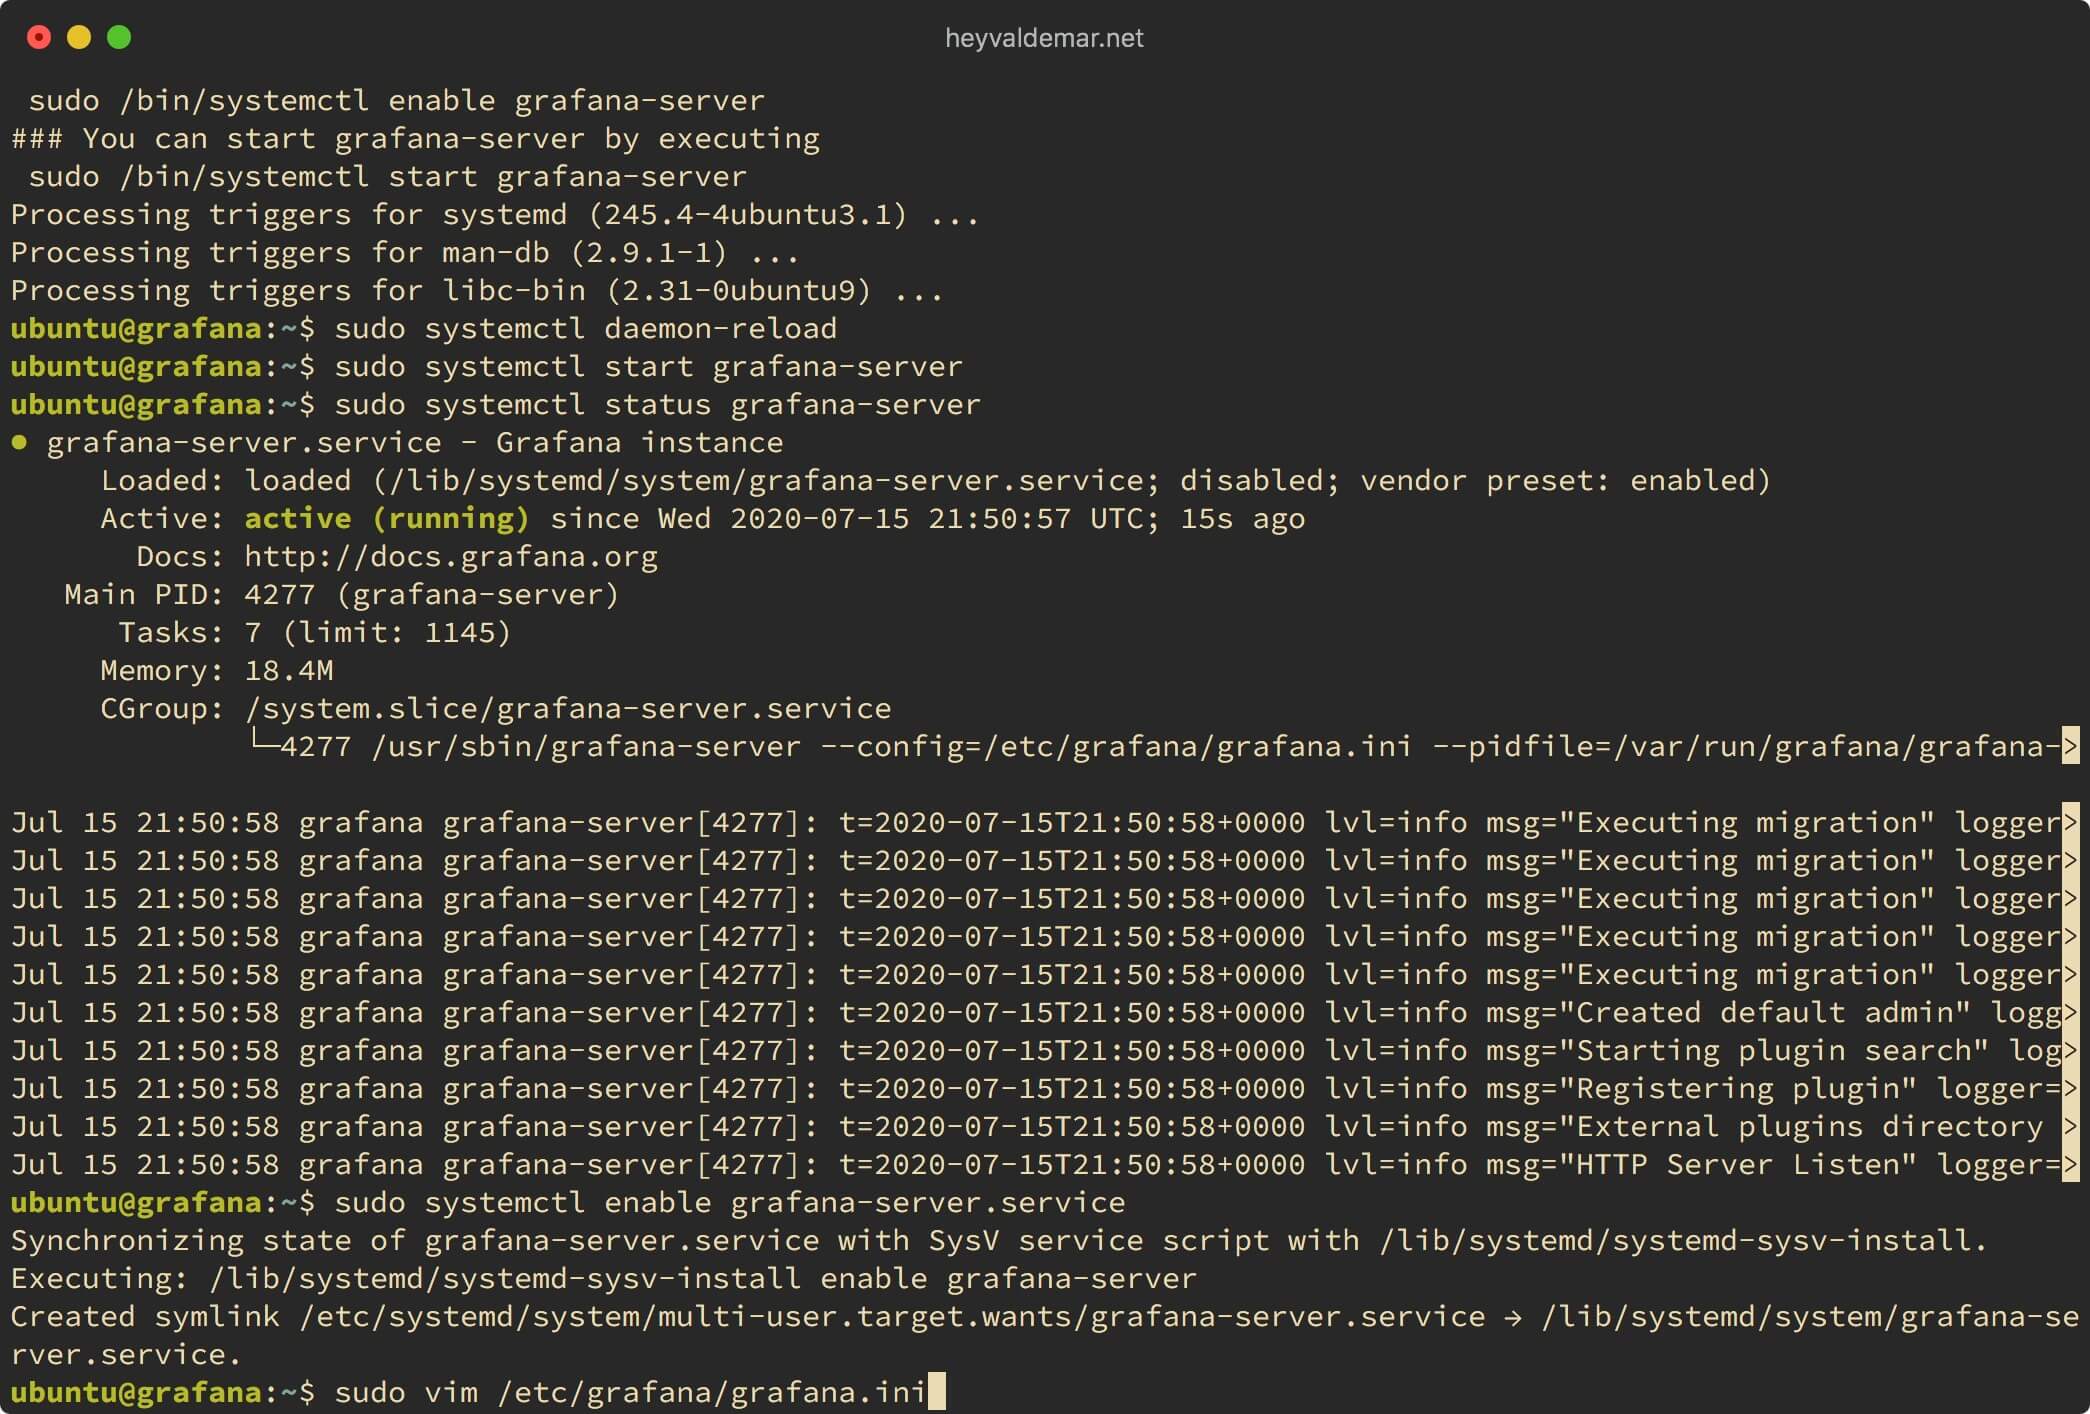Click '### You can start grafana-server' line

[416, 138]
